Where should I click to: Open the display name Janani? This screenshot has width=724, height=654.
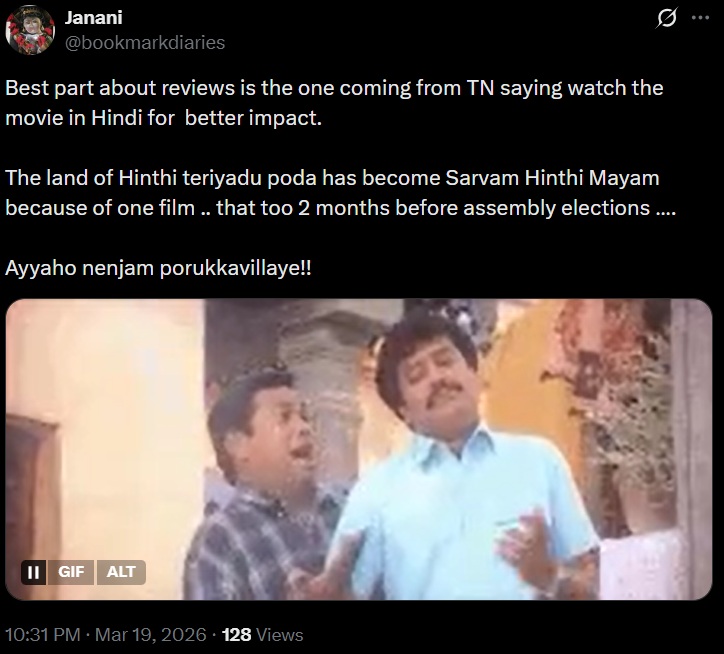pyautogui.click(x=93, y=18)
